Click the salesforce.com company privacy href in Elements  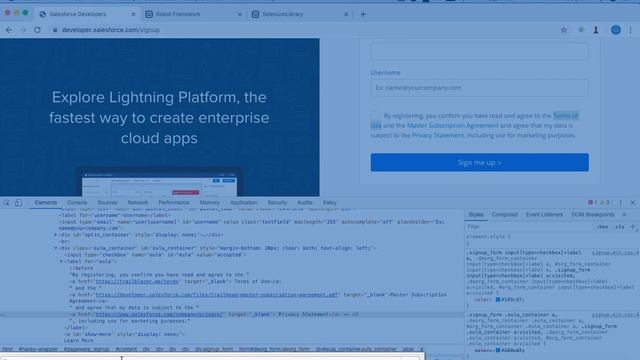[160, 314]
